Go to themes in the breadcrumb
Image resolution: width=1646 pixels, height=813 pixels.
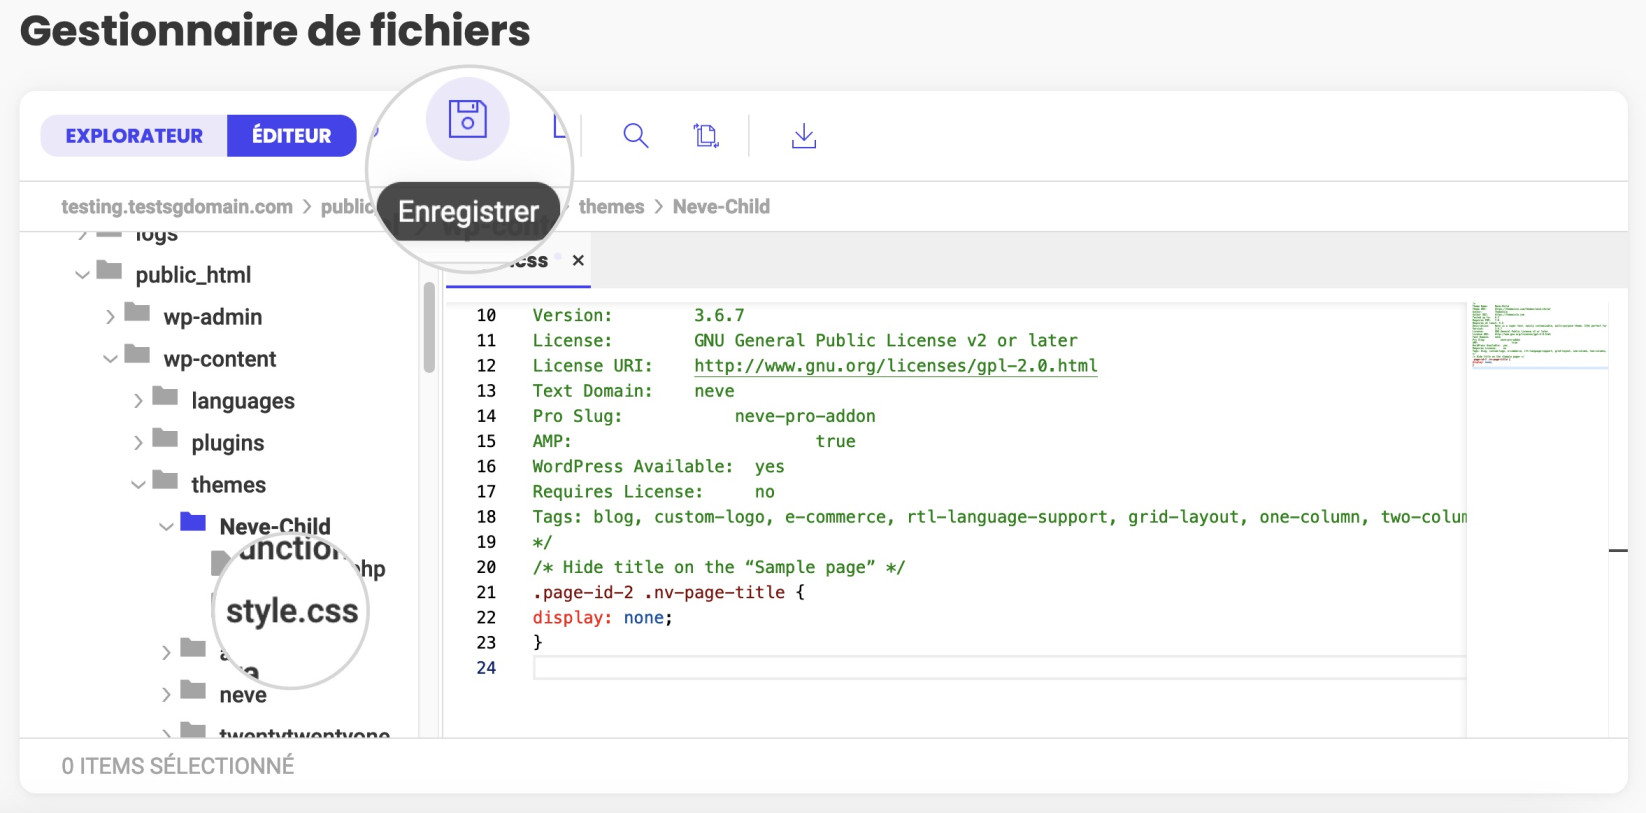click(x=611, y=207)
